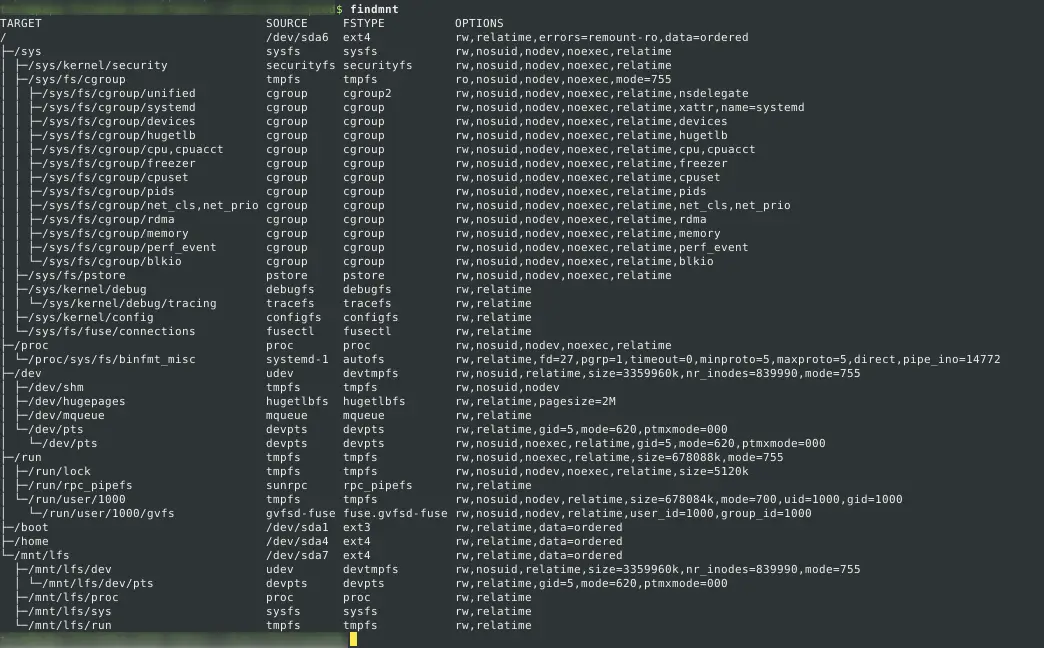Click the /proc/sys/fs/binfmt_misc target
The width and height of the screenshot is (1044, 648).
coord(112,359)
